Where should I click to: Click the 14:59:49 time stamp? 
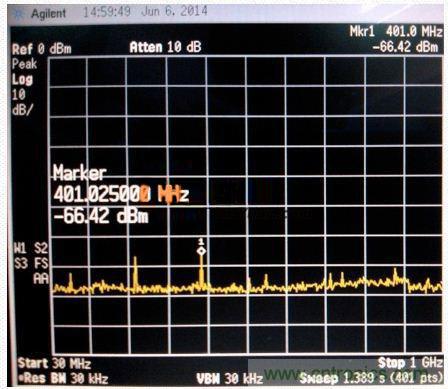107,12
